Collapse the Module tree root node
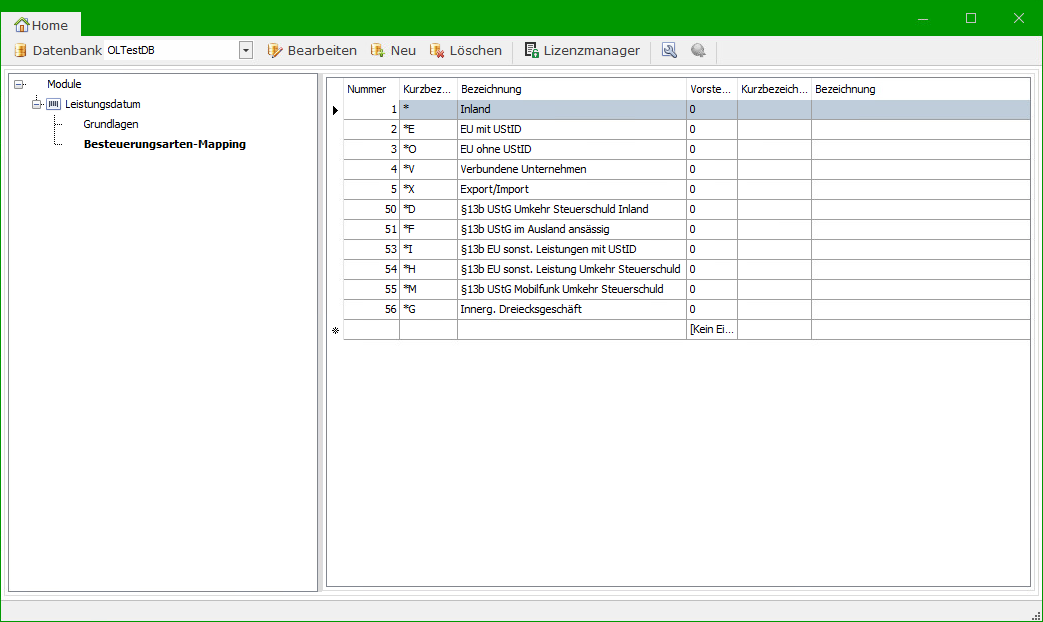 pos(19,84)
